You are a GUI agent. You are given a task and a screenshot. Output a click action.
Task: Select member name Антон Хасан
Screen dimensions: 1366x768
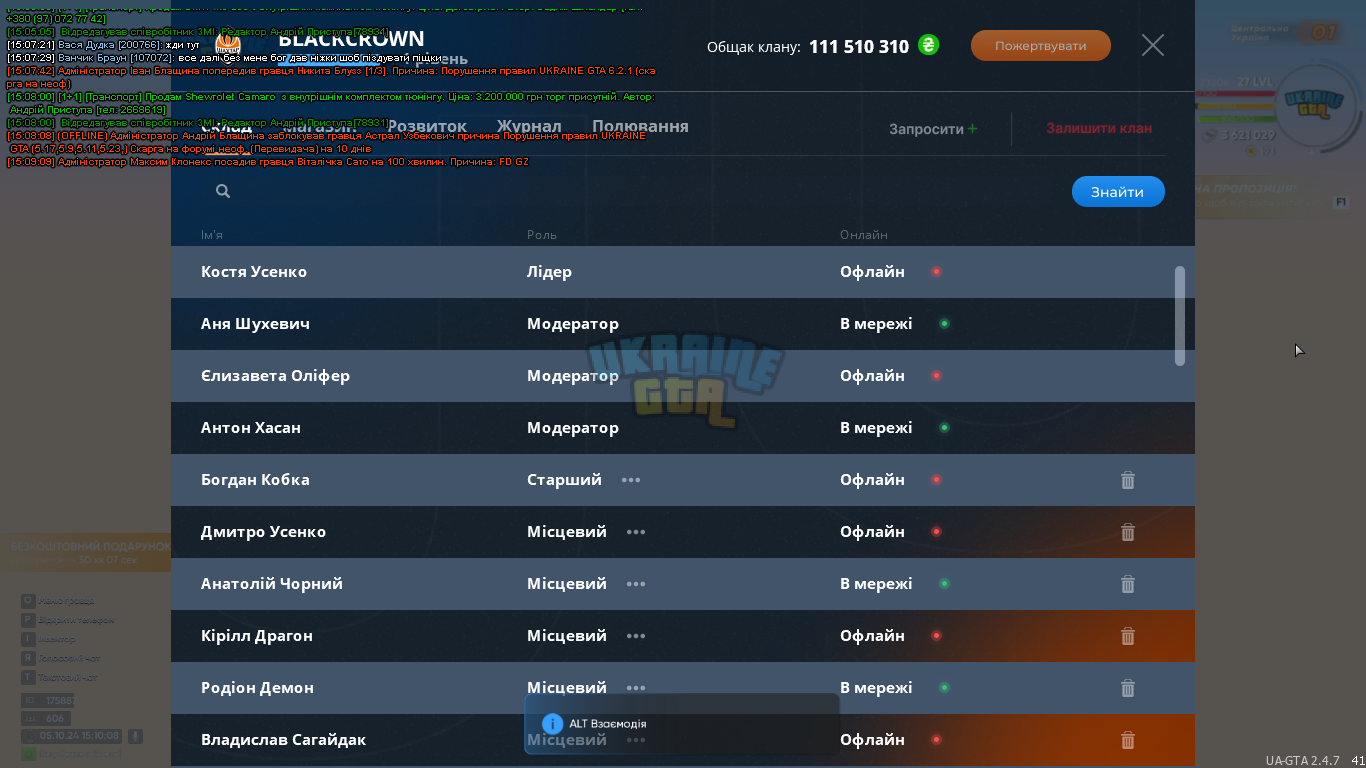251,428
